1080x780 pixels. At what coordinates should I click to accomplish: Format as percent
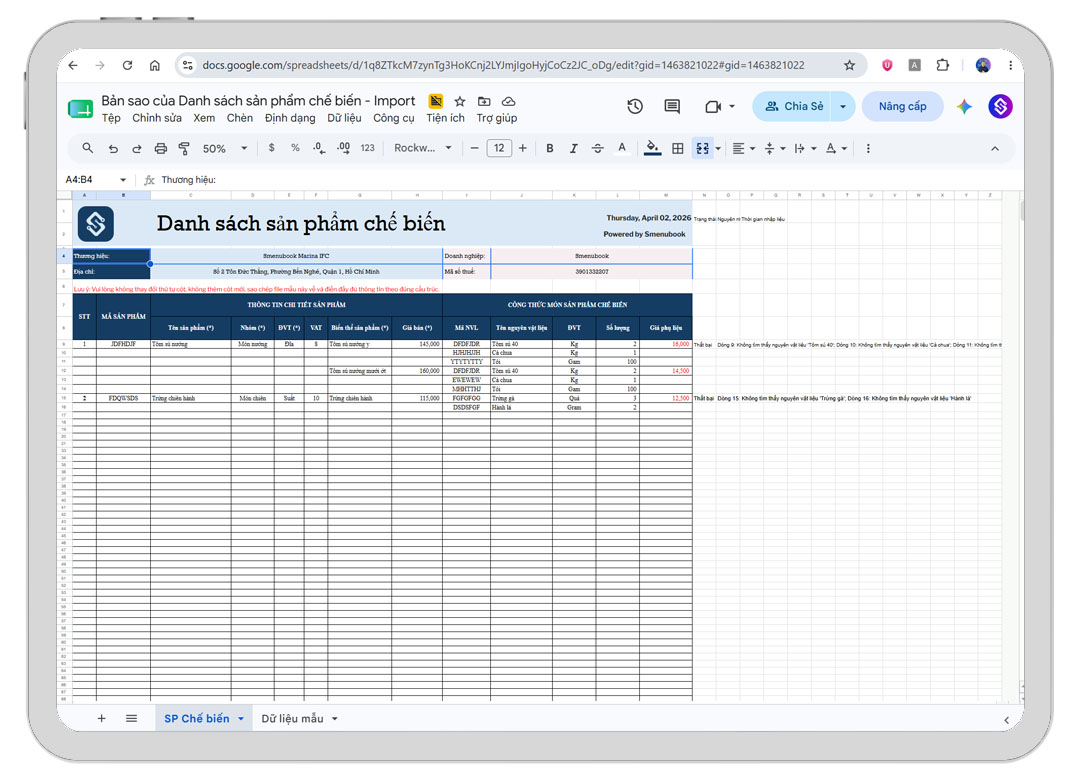click(295, 148)
